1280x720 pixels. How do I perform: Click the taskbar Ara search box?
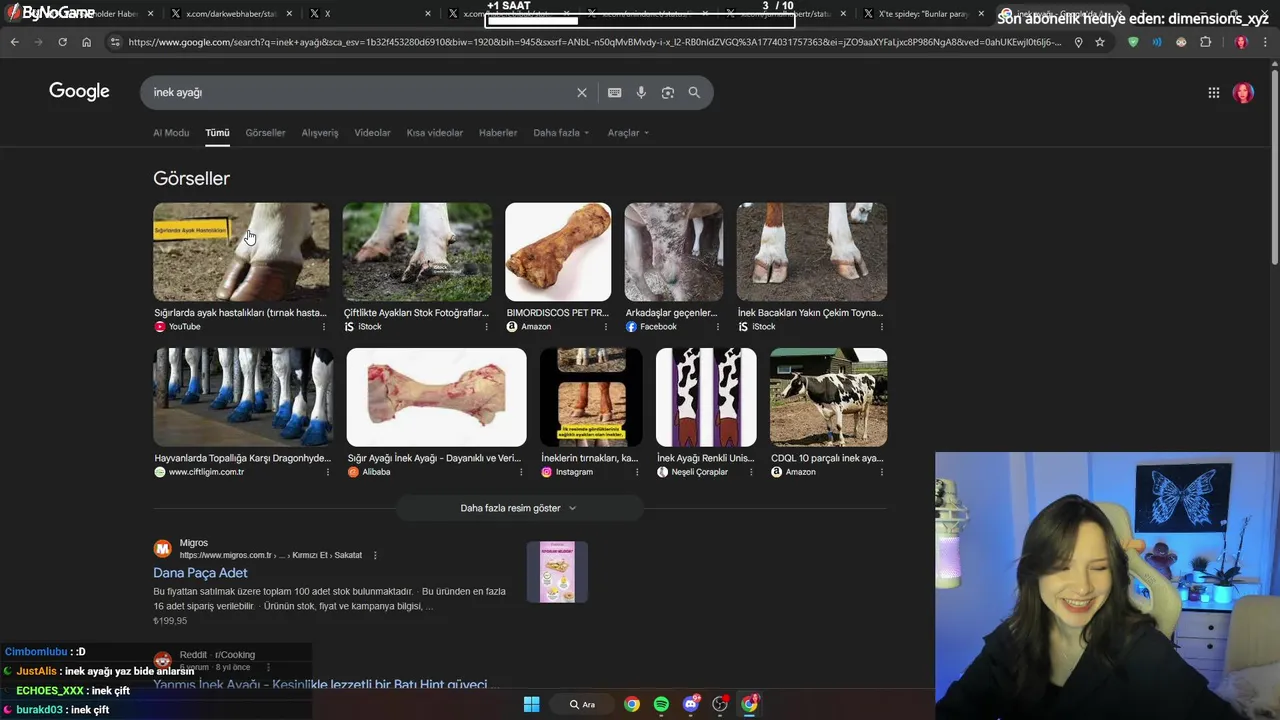click(x=583, y=704)
